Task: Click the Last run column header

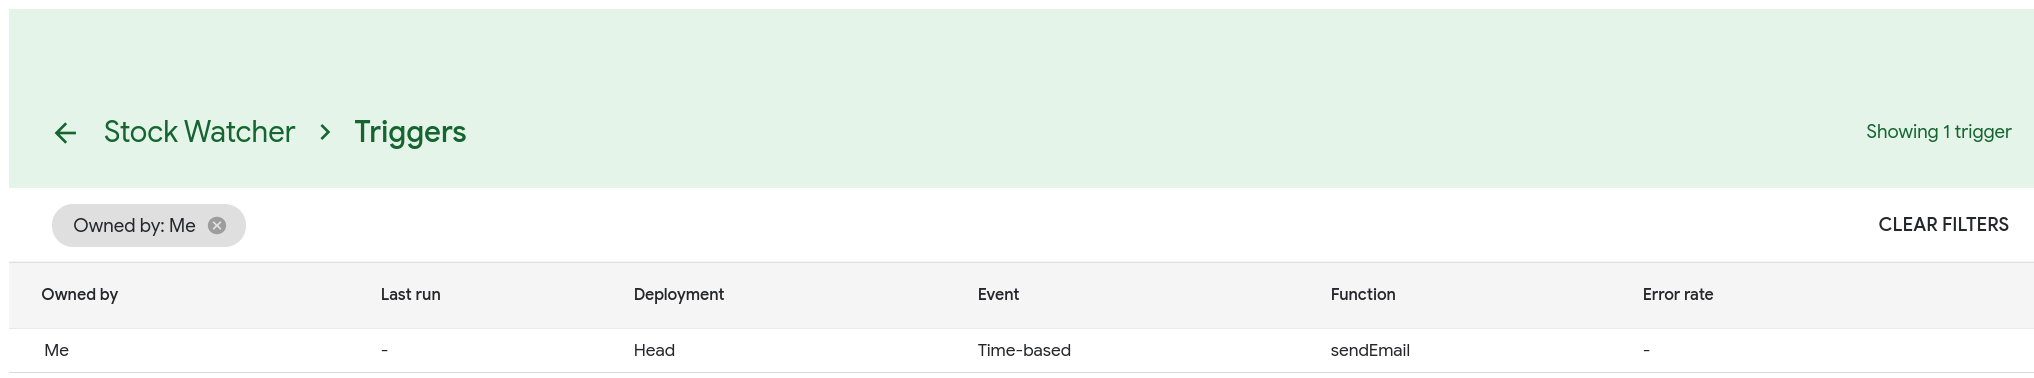Action: tap(410, 295)
